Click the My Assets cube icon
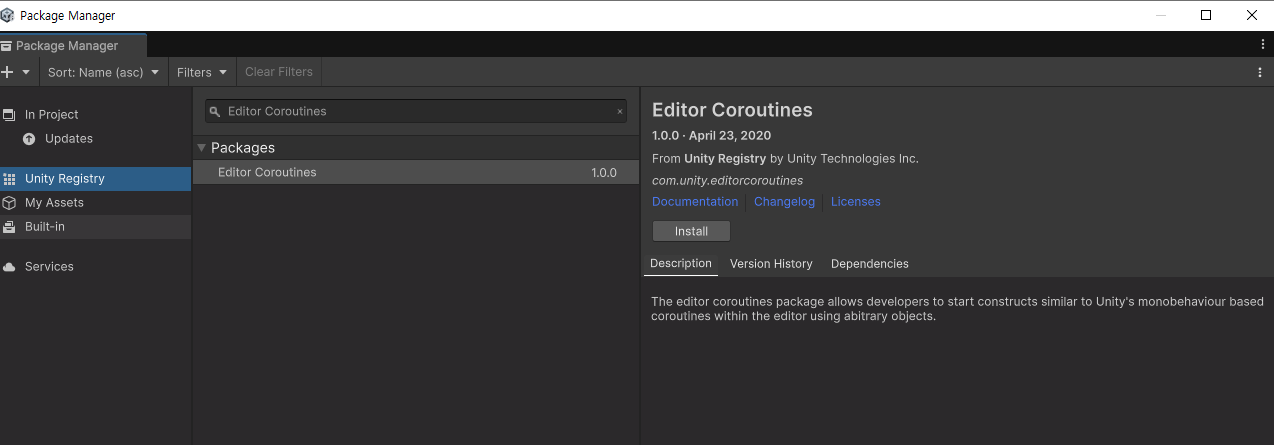Image resolution: width=1274 pixels, height=445 pixels. coord(9,203)
